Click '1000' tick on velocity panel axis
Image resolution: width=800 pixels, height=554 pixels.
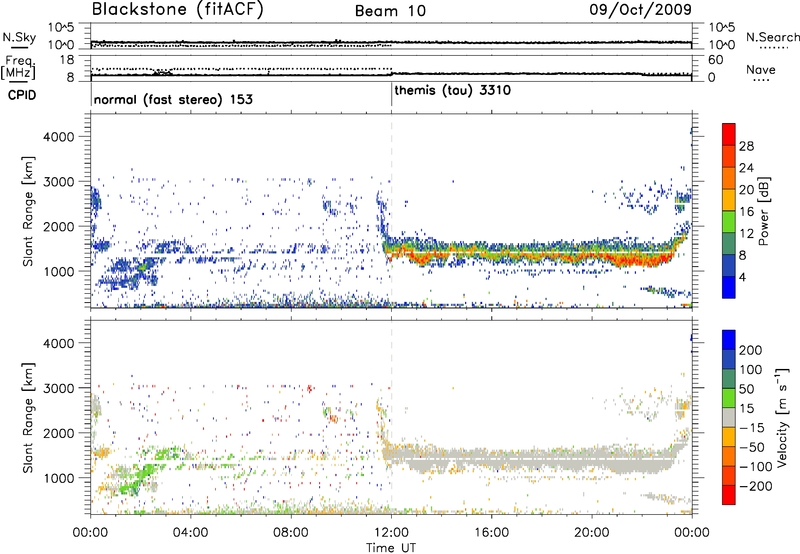coord(59,477)
